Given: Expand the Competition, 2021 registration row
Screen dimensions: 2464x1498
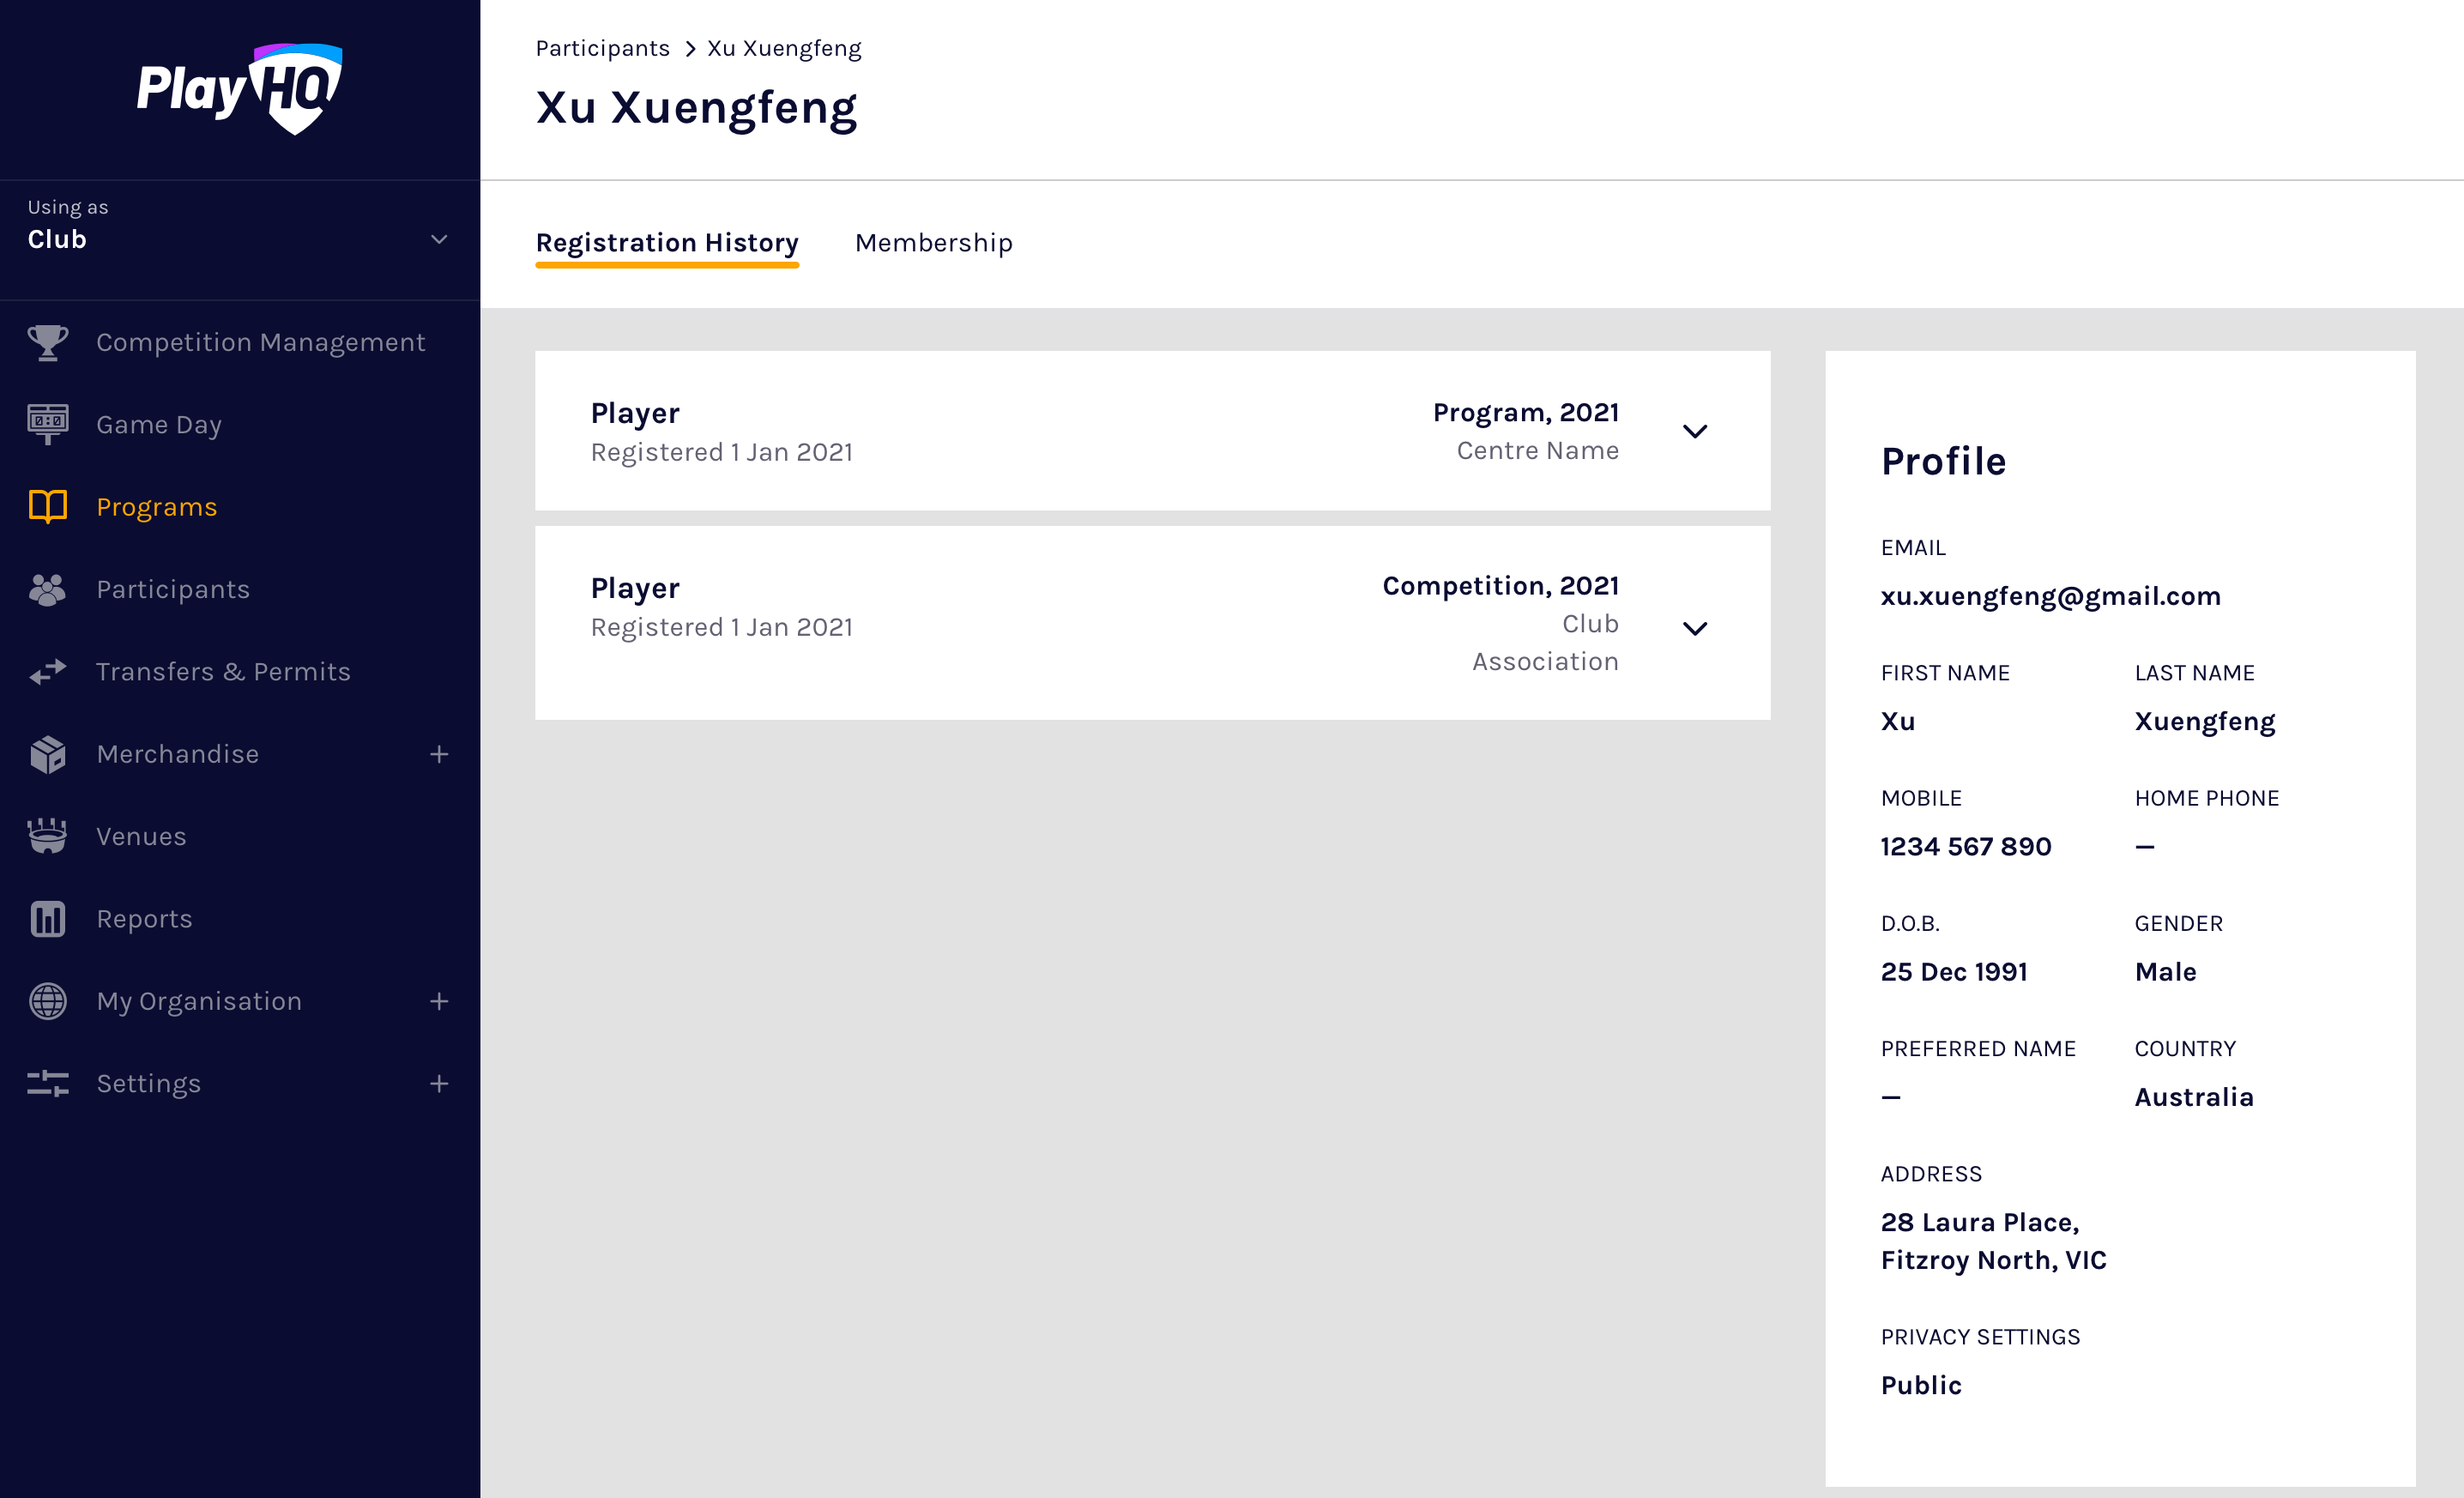Looking at the screenshot, I should 1694,628.
